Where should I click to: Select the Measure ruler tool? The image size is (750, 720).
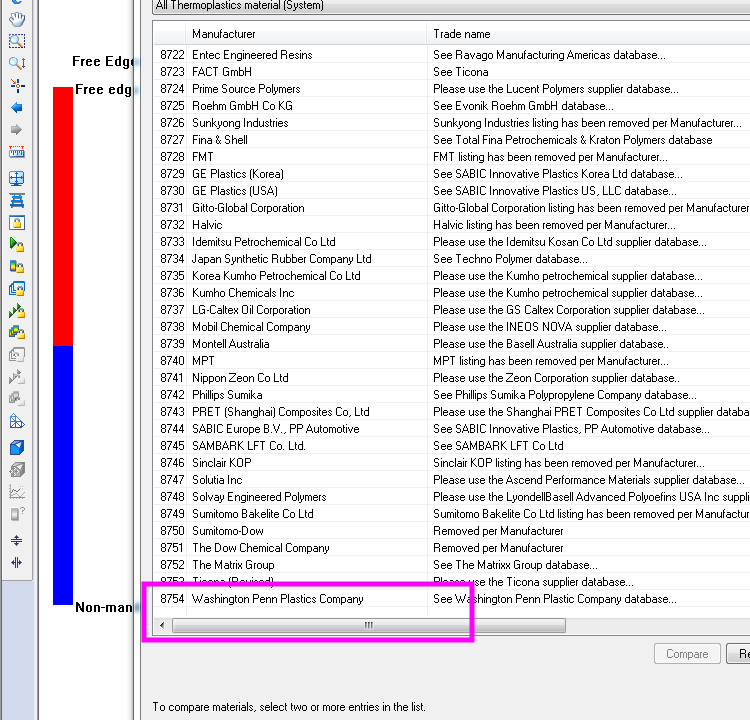point(17,152)
